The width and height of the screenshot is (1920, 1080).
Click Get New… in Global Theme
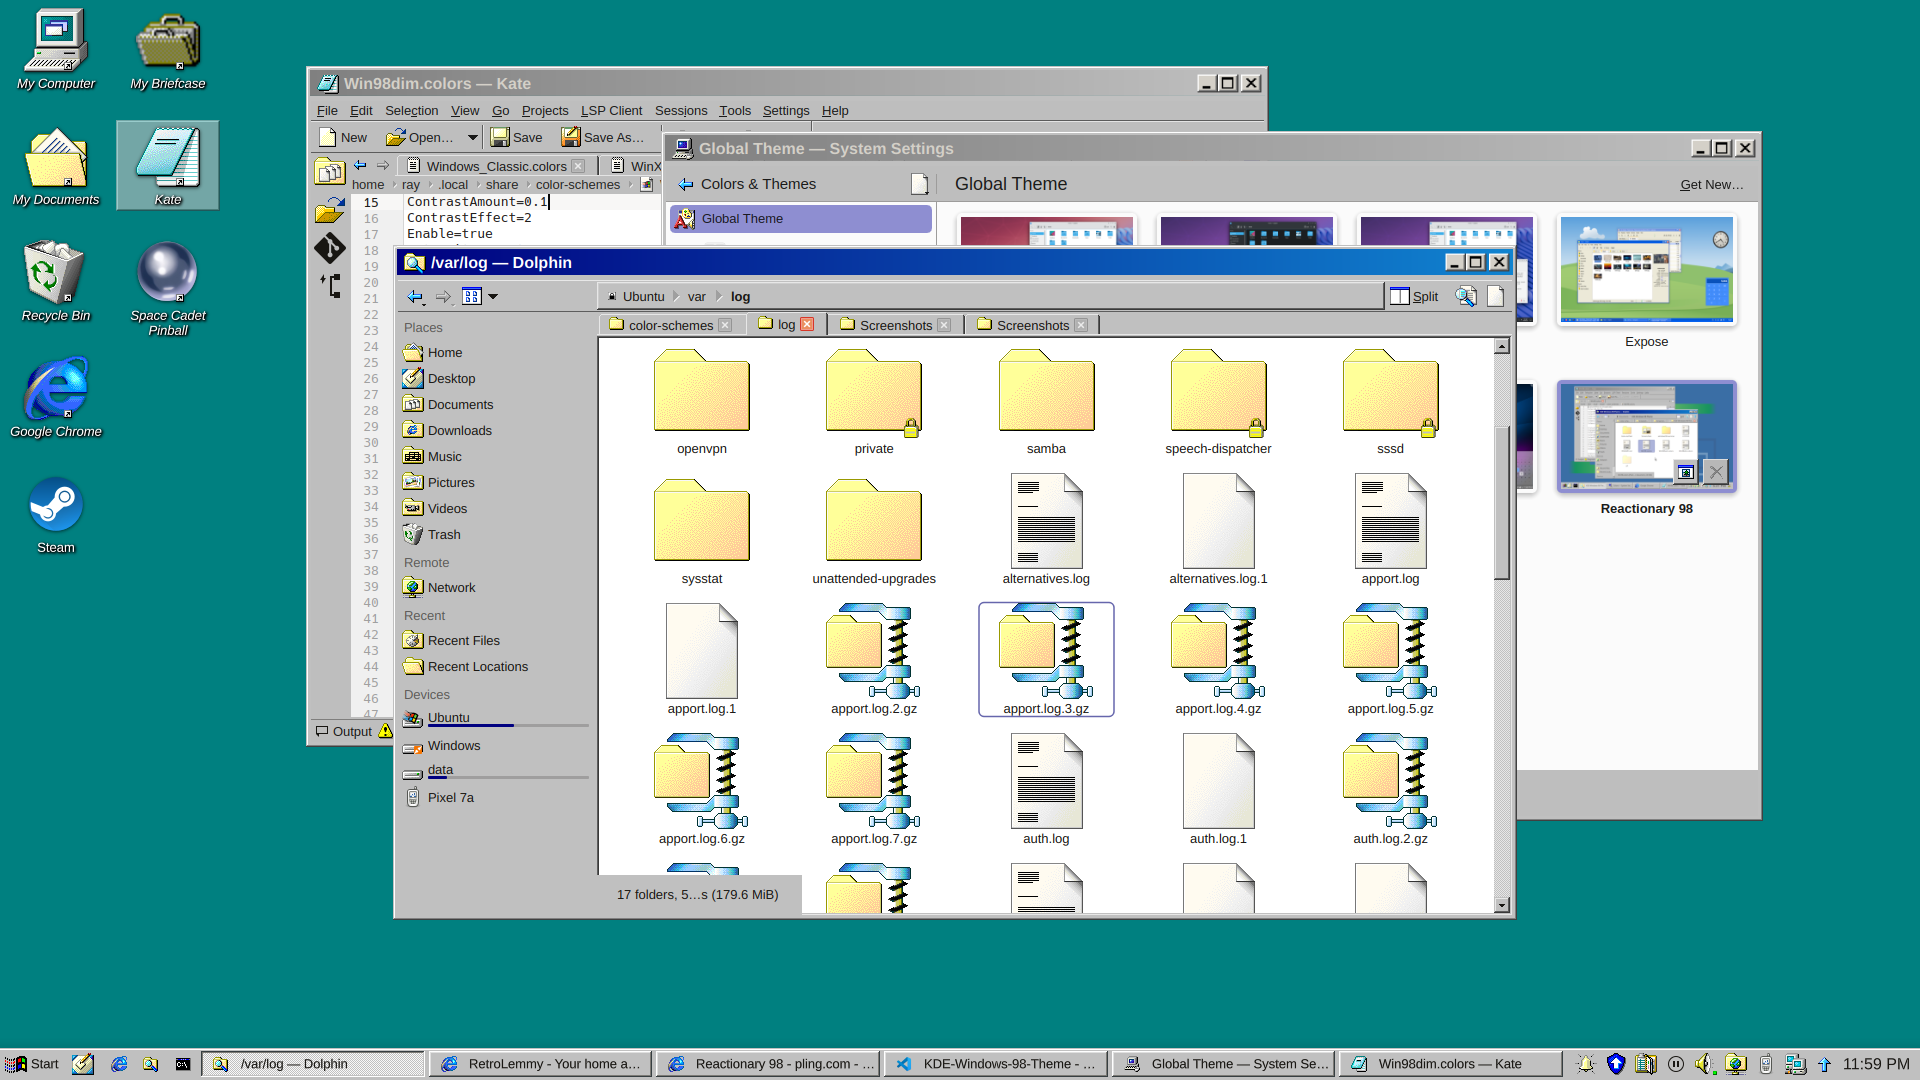tap(1711, 185)
